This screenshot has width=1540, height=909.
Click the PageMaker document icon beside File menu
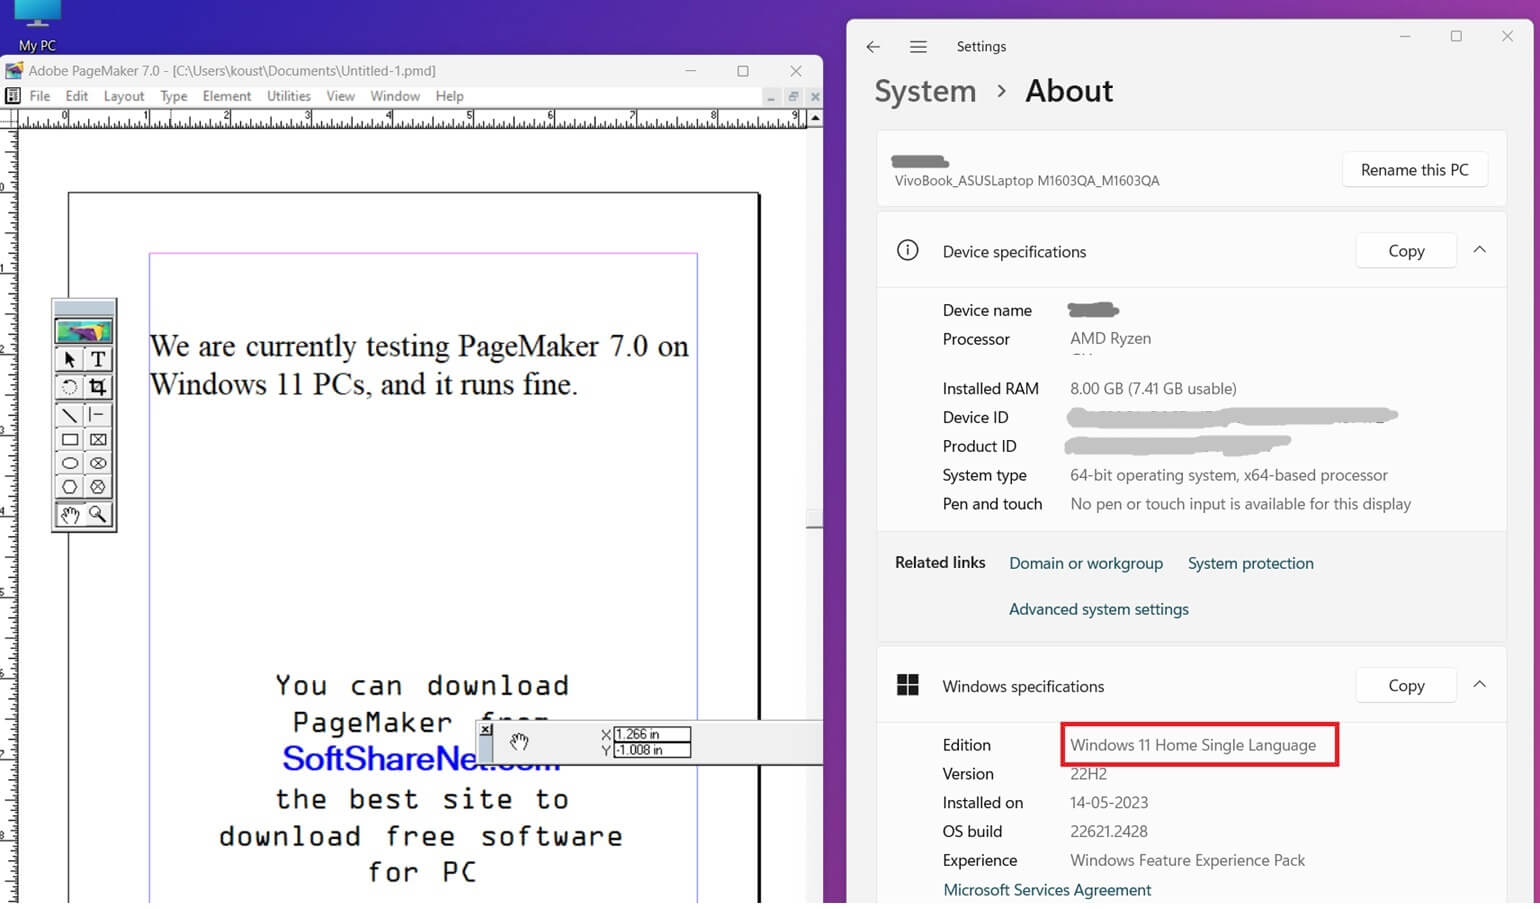pyautogui.click(x=13, y=96)
